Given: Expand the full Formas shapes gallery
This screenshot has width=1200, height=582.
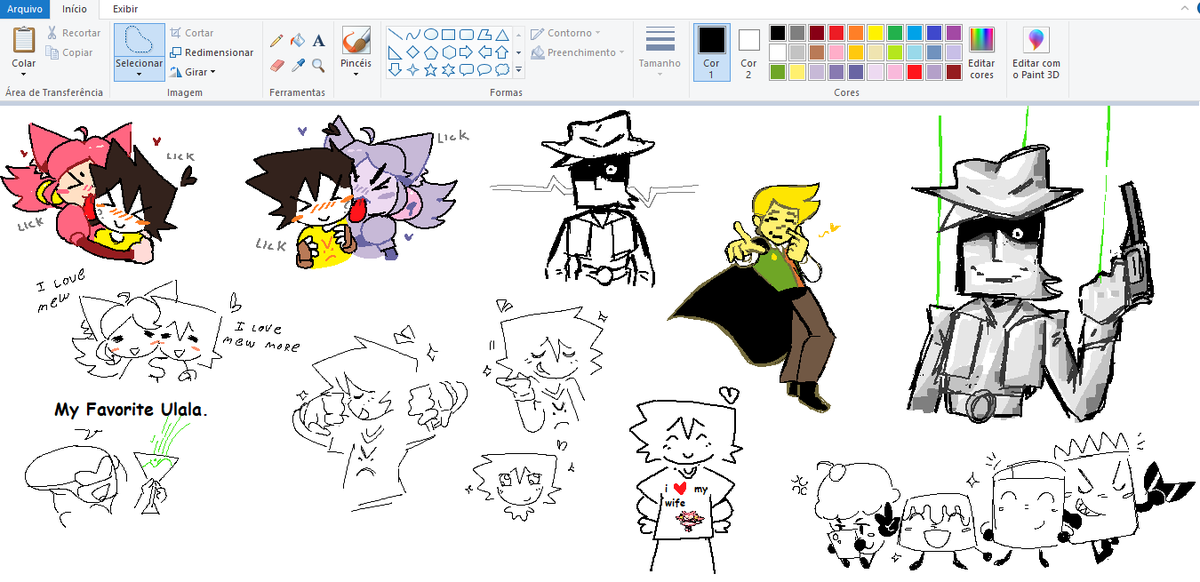Looking at the screenshot, I should 518,70.
